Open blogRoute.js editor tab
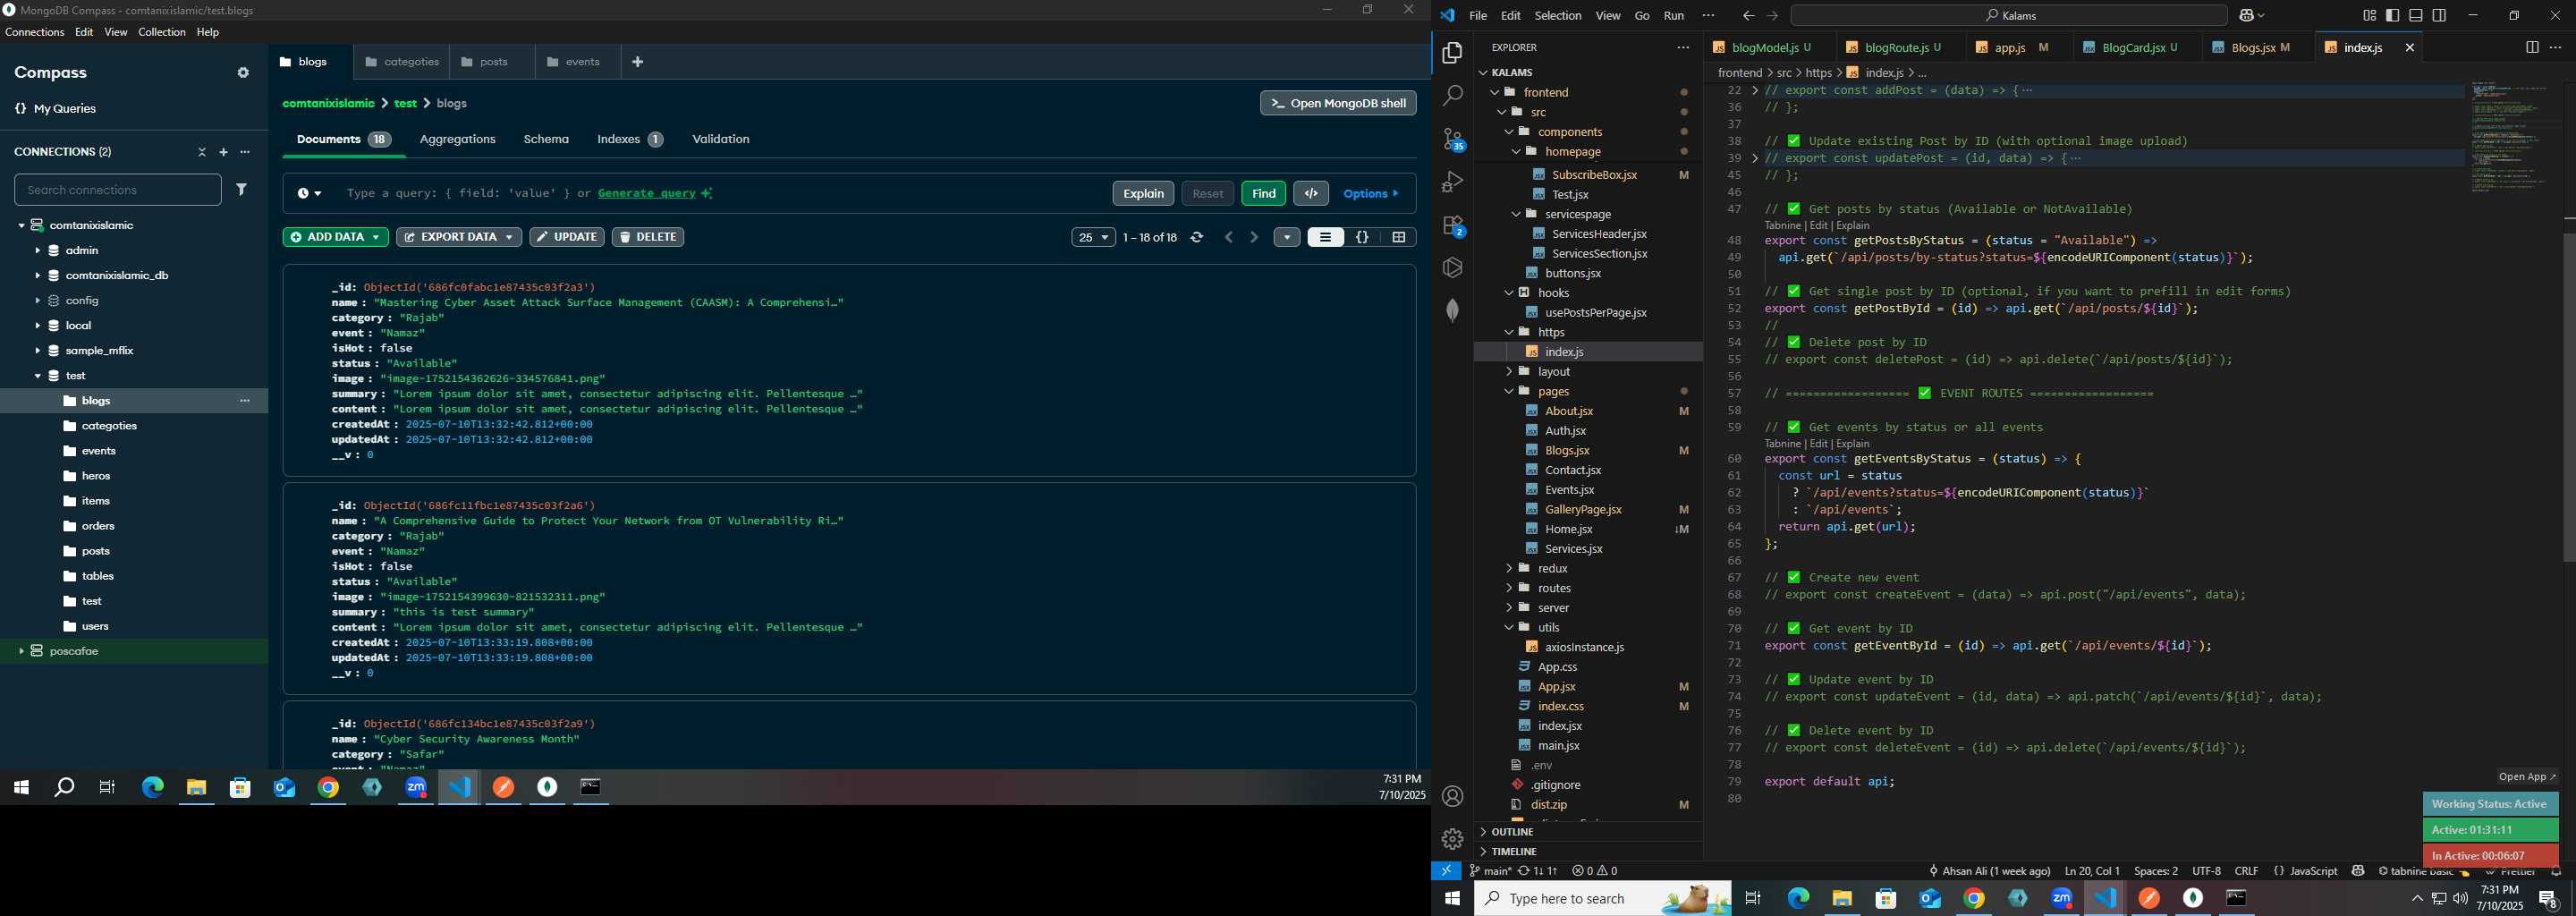Image resolution: width=2576 pixels, height=916 pixels. 1894,47
